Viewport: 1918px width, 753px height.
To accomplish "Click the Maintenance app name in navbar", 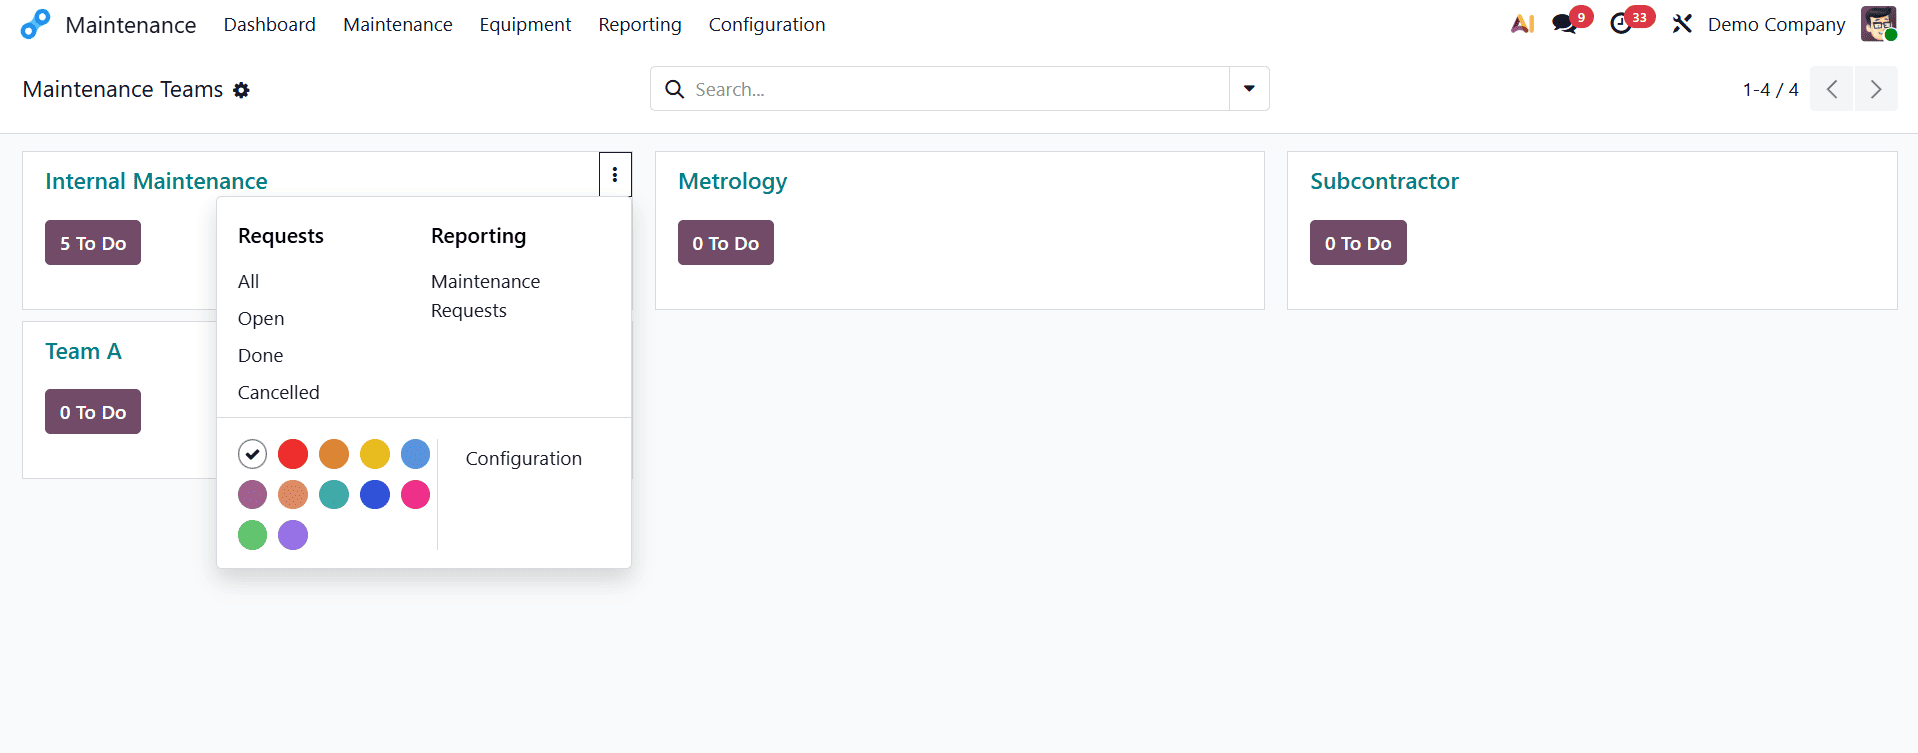I will point(130,25).
